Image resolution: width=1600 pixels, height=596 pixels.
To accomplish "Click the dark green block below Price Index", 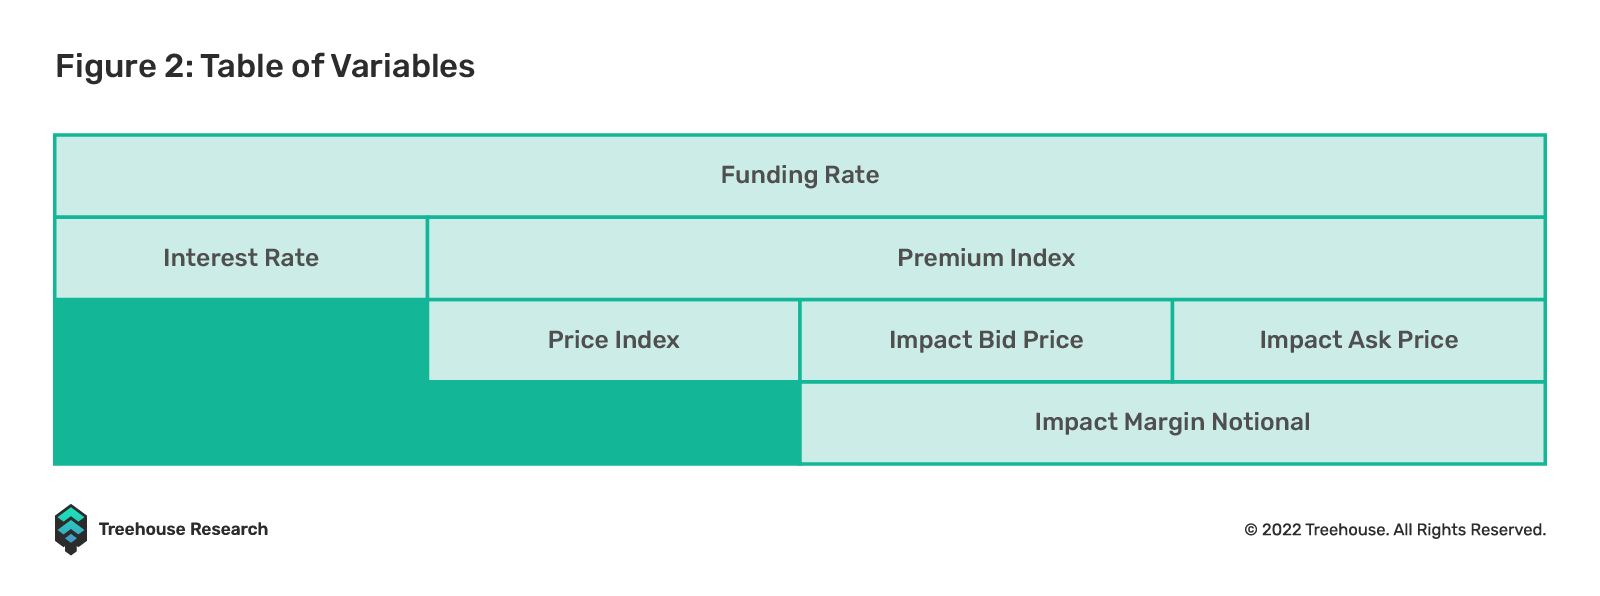I will [x=614, y=422].
